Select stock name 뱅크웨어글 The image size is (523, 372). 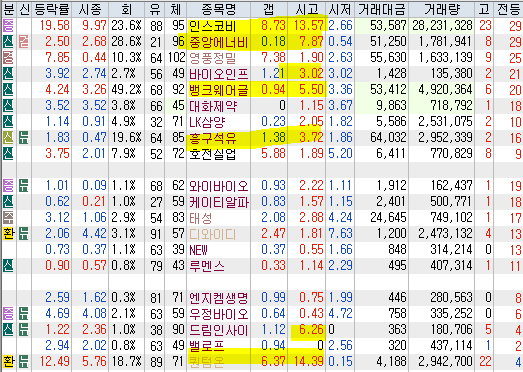click(x=218, y=90)
